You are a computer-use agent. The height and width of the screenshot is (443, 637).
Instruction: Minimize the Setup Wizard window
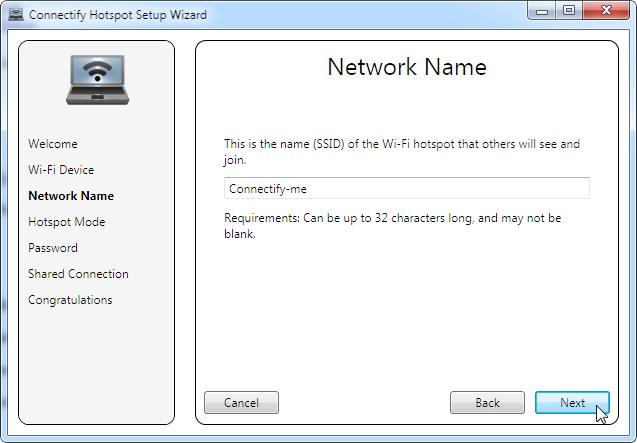point(542,10)
